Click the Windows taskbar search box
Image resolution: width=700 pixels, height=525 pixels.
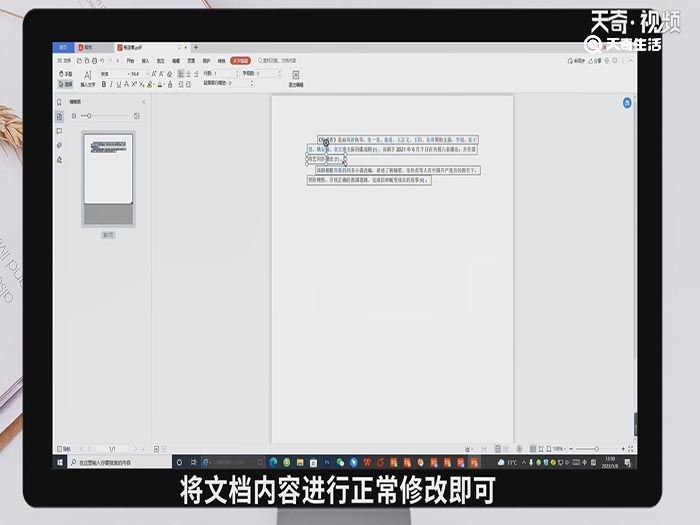[x=119, y=462]
